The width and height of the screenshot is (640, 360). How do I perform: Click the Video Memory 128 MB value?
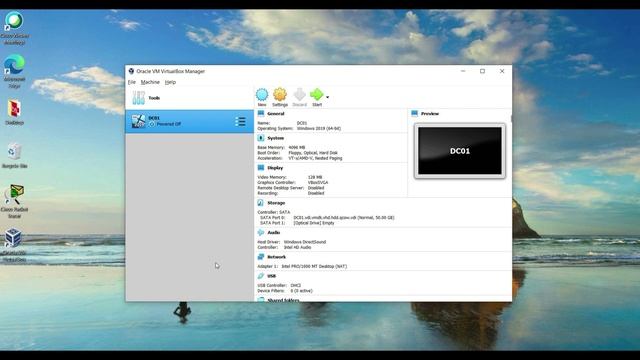(x=315, y=177)
